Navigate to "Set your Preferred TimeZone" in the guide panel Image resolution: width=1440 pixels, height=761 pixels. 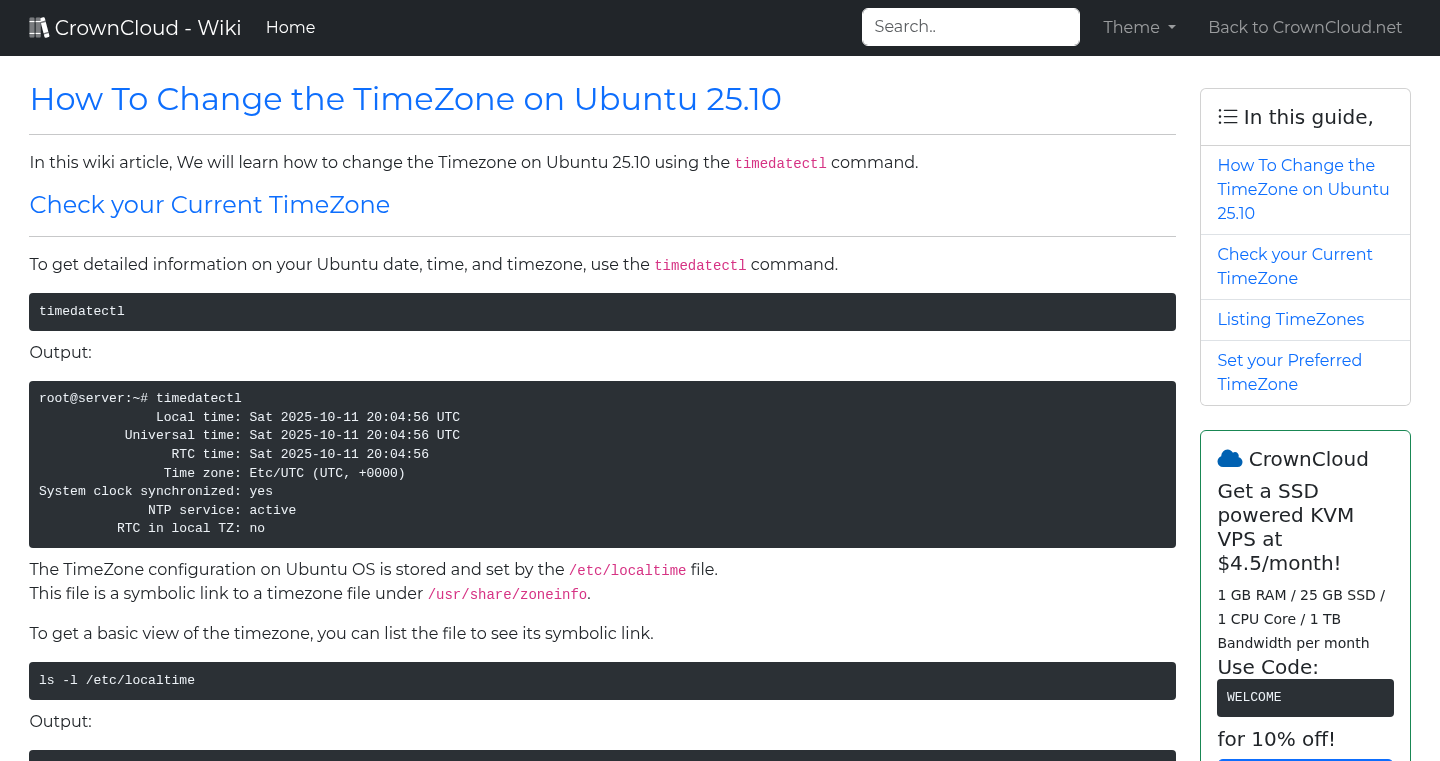(x=1289, y=372)
